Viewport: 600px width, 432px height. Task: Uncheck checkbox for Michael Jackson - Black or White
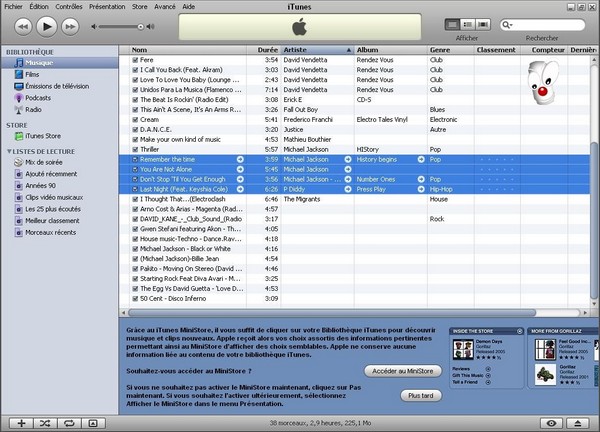(135, 249)
